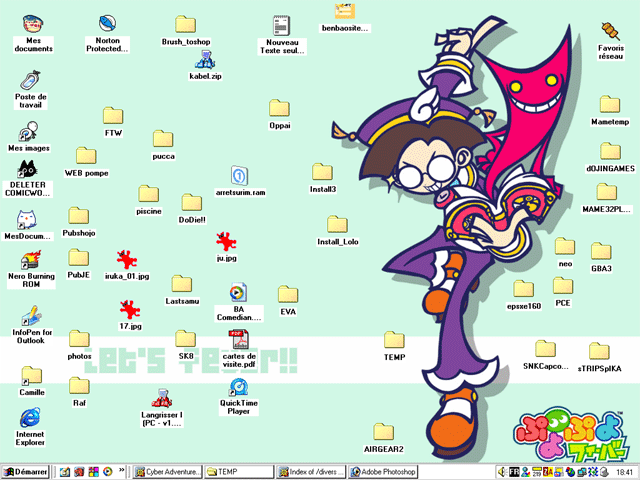Open the SK8 folder

tap(186, 340)
